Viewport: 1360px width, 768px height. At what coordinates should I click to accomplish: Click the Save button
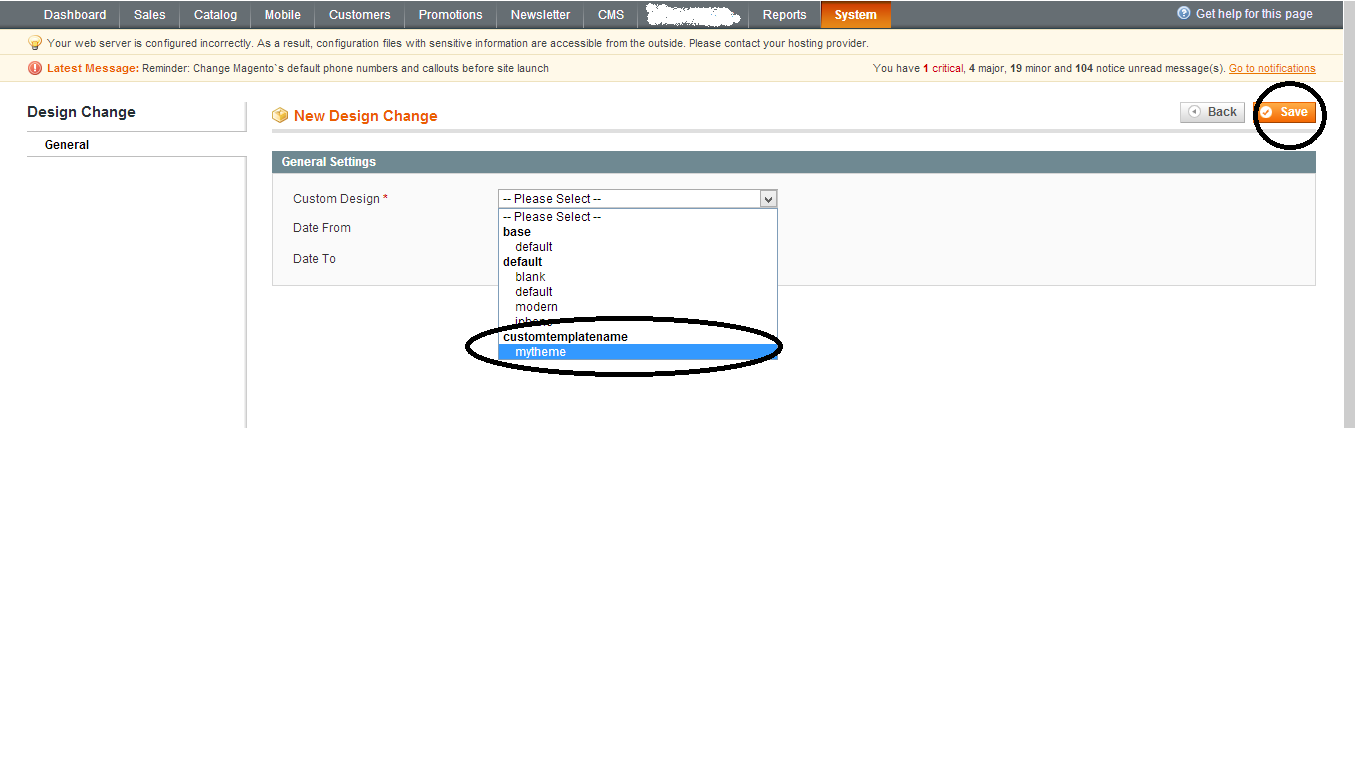(1285, 112)
